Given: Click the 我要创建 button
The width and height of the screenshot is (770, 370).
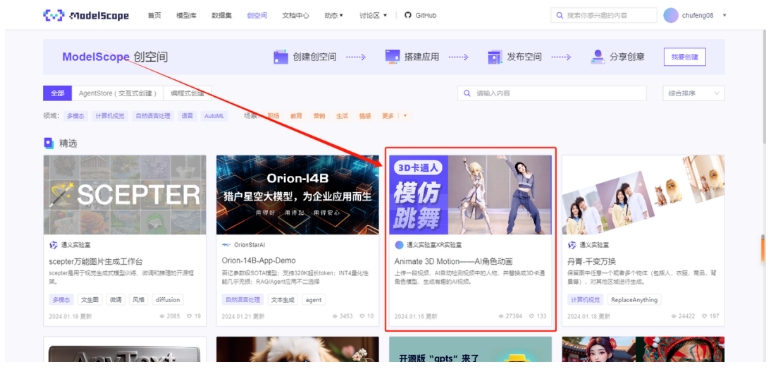Looking at the screenshot, I should click(685, 57).
